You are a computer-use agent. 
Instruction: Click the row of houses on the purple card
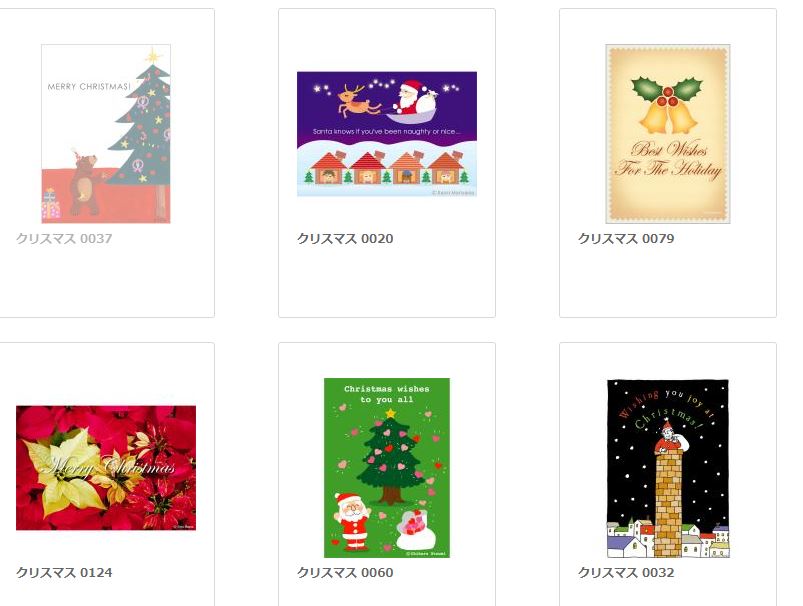388,168
